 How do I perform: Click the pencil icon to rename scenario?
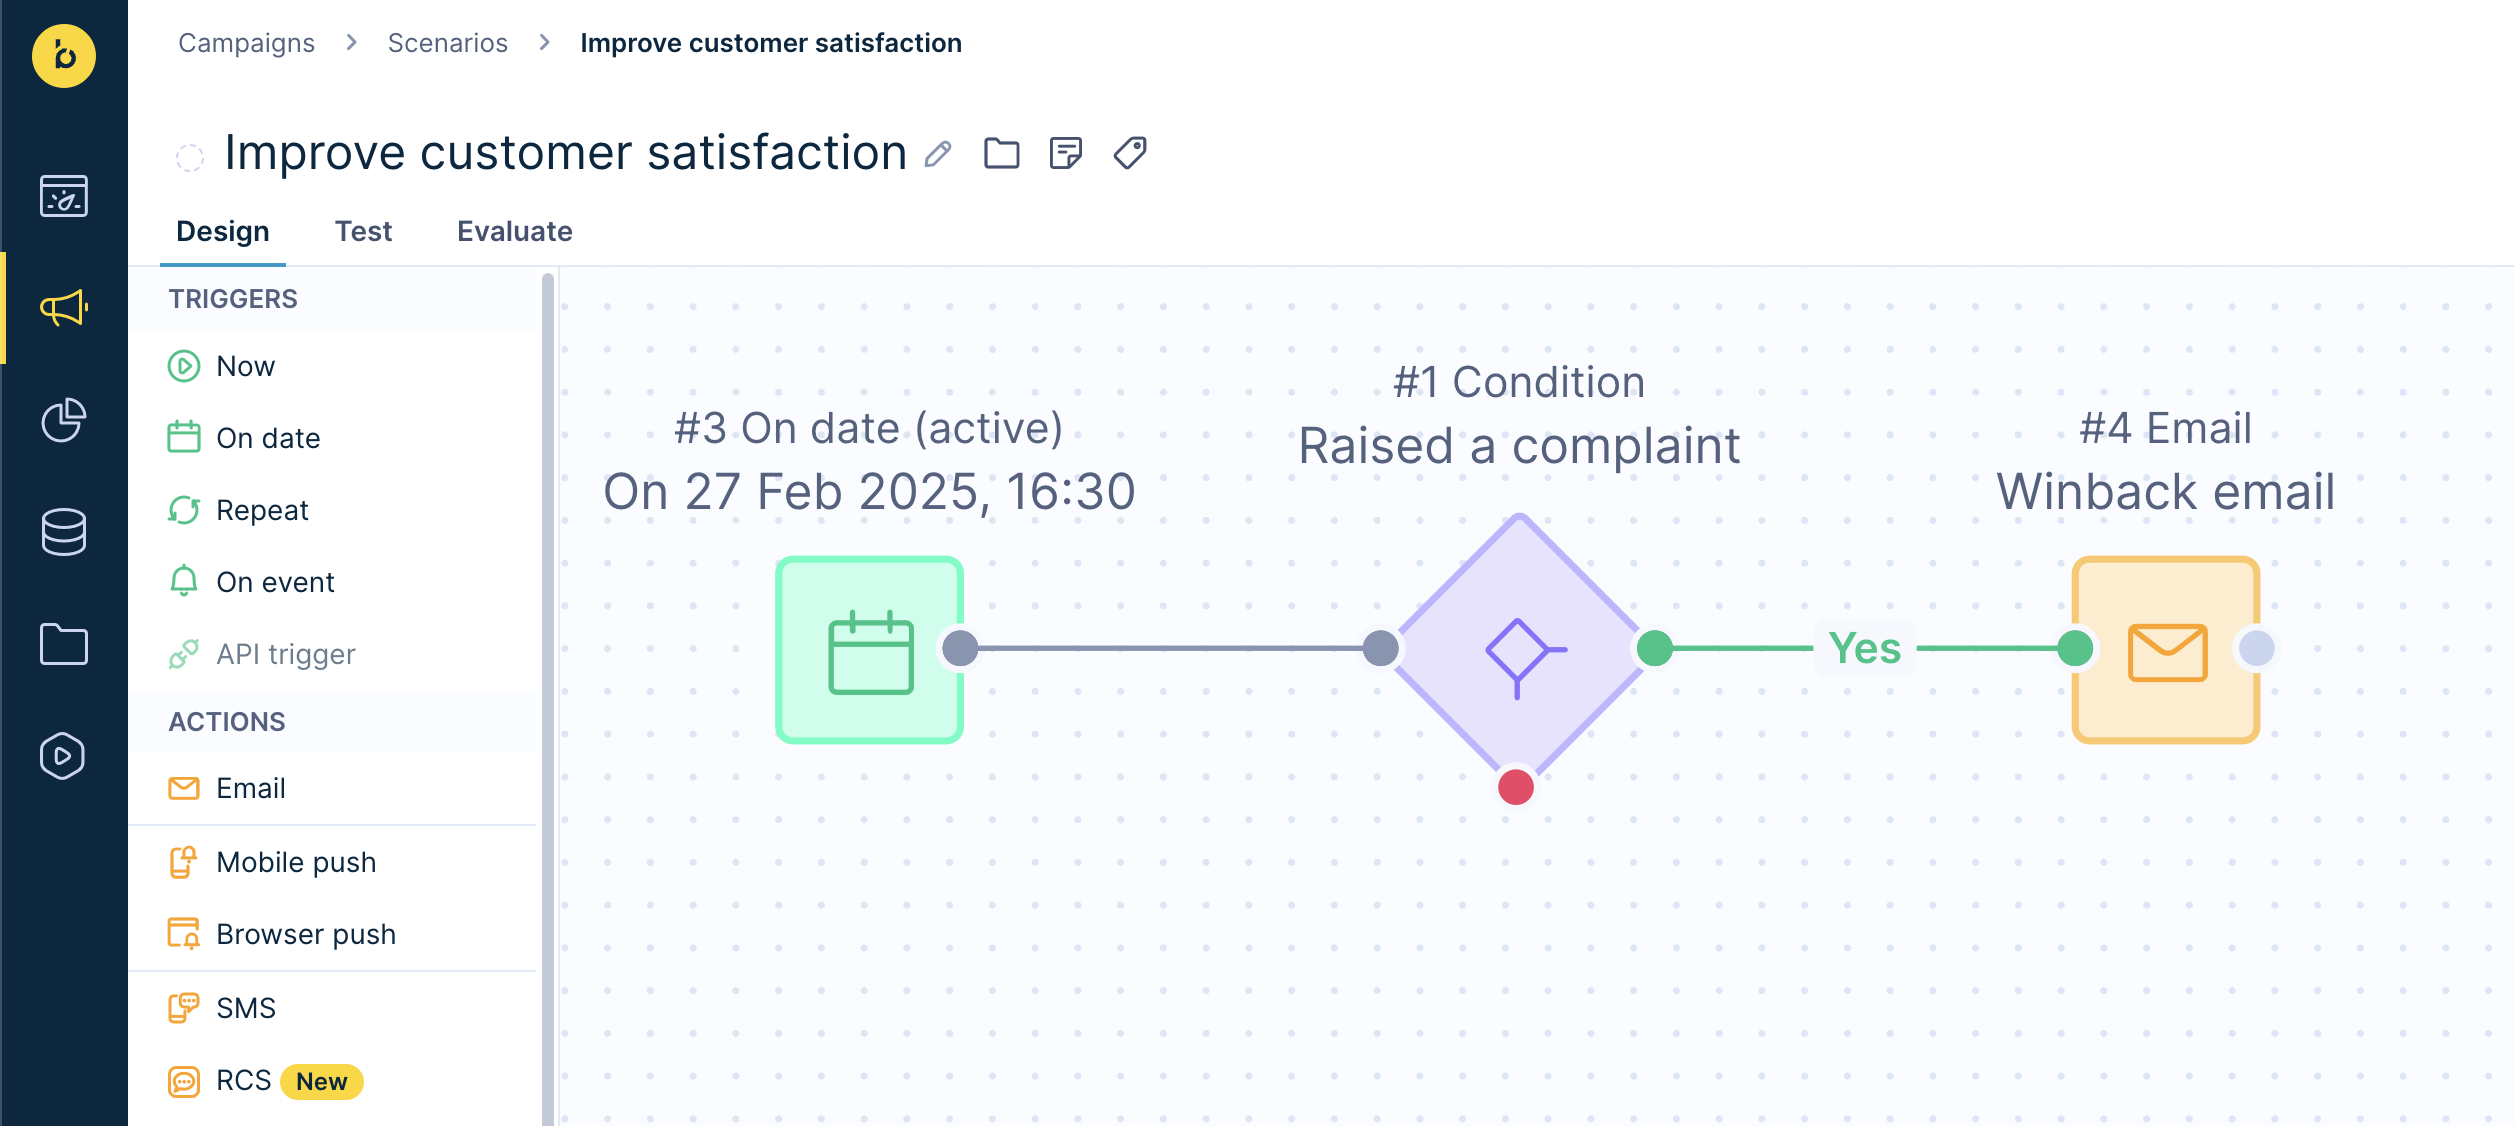(x=938, y=154)
